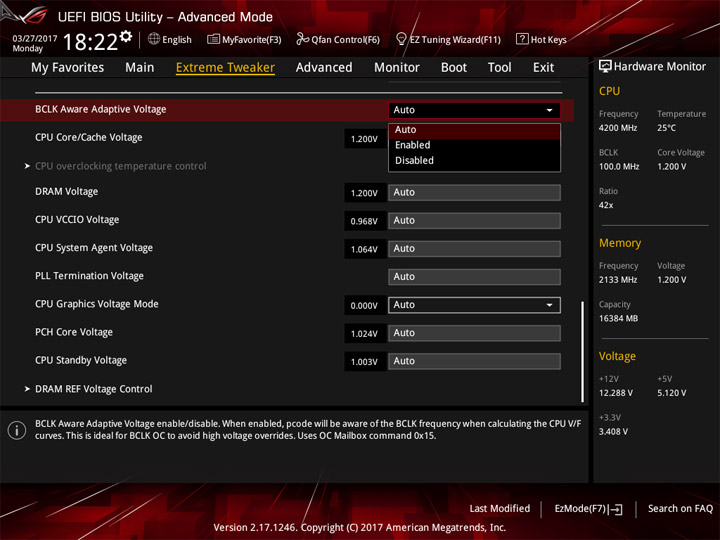Click the CPU Graphics Voltage Mode label
This screenshot has height=540, width=720.
coord(96,304)
